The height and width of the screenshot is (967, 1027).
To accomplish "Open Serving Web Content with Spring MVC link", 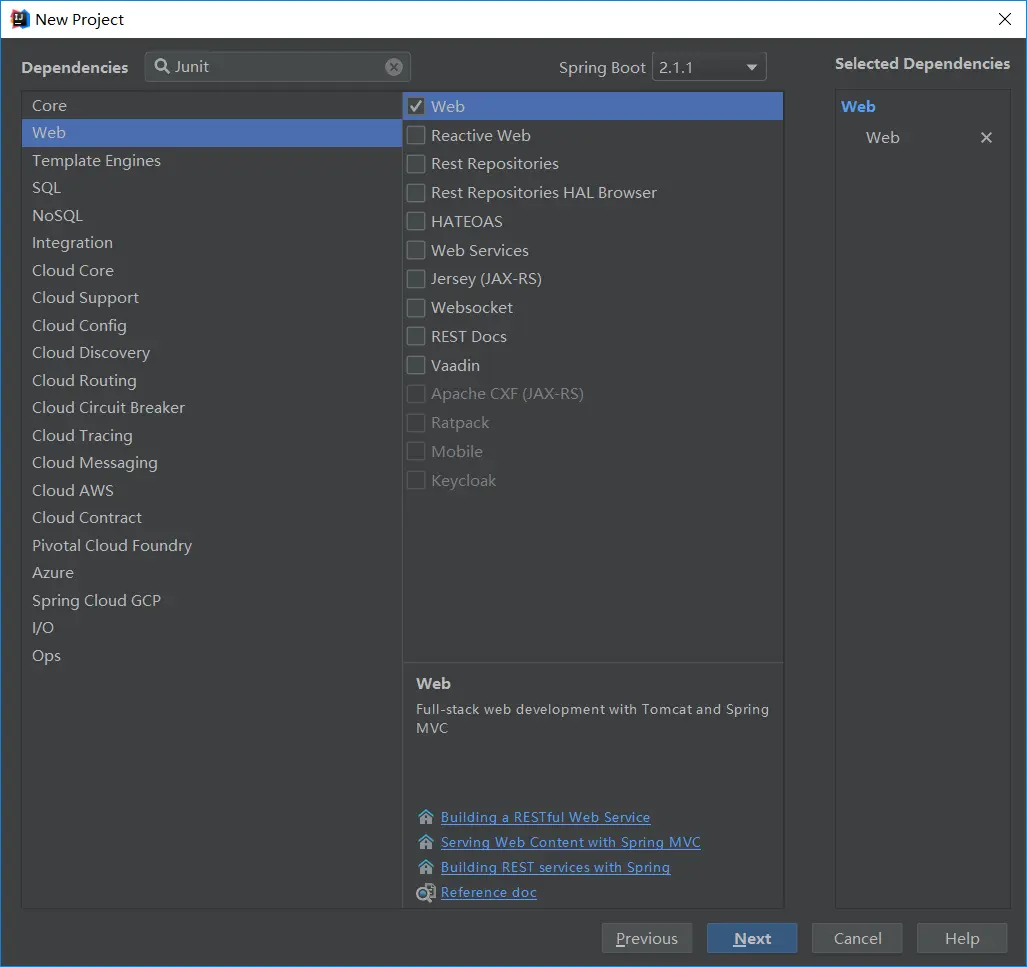I will pyautogui.click(x=570, y=842).
